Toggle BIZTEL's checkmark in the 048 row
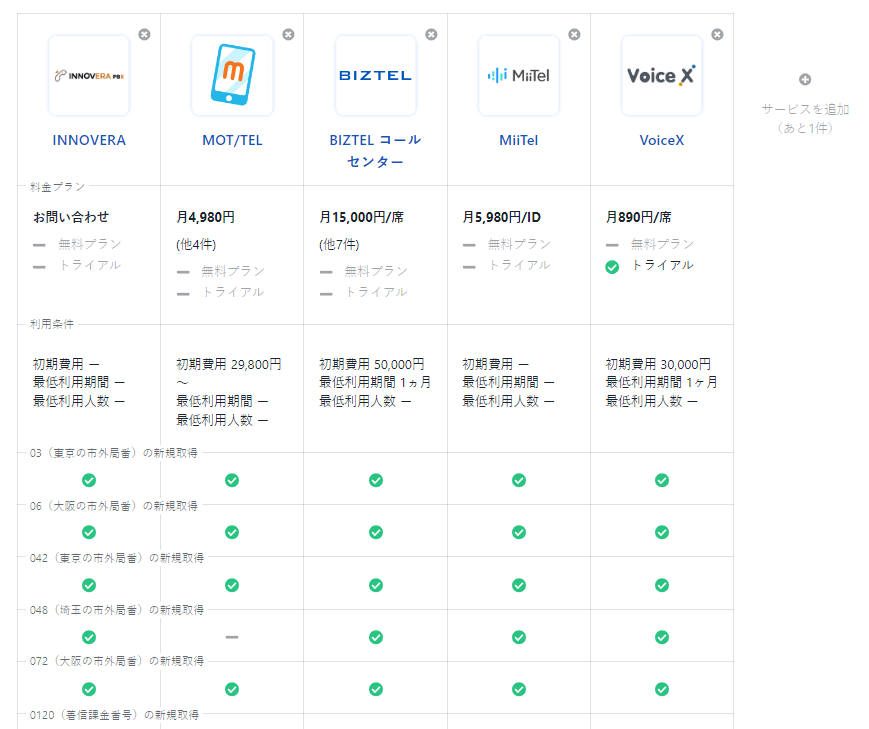This screenshot has height=729, width=869. click(x=375, y=637)
